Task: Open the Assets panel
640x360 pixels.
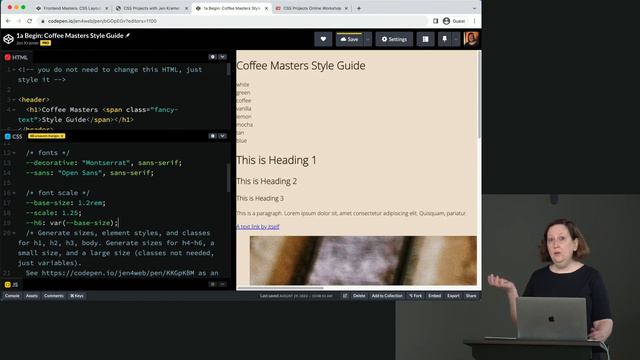Action: click(32, 296)
